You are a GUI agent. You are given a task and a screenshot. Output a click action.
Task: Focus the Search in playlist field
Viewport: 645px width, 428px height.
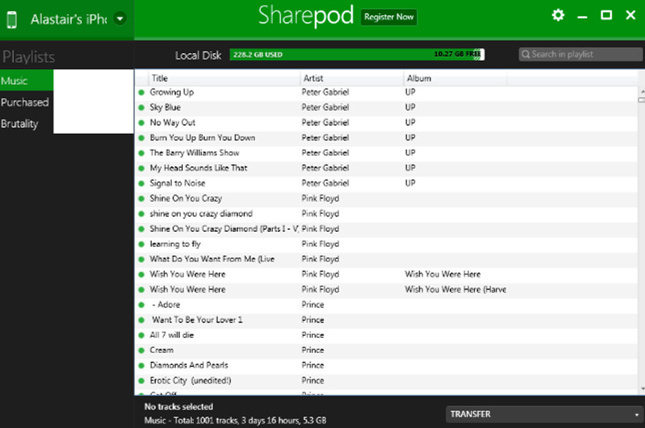580,54
